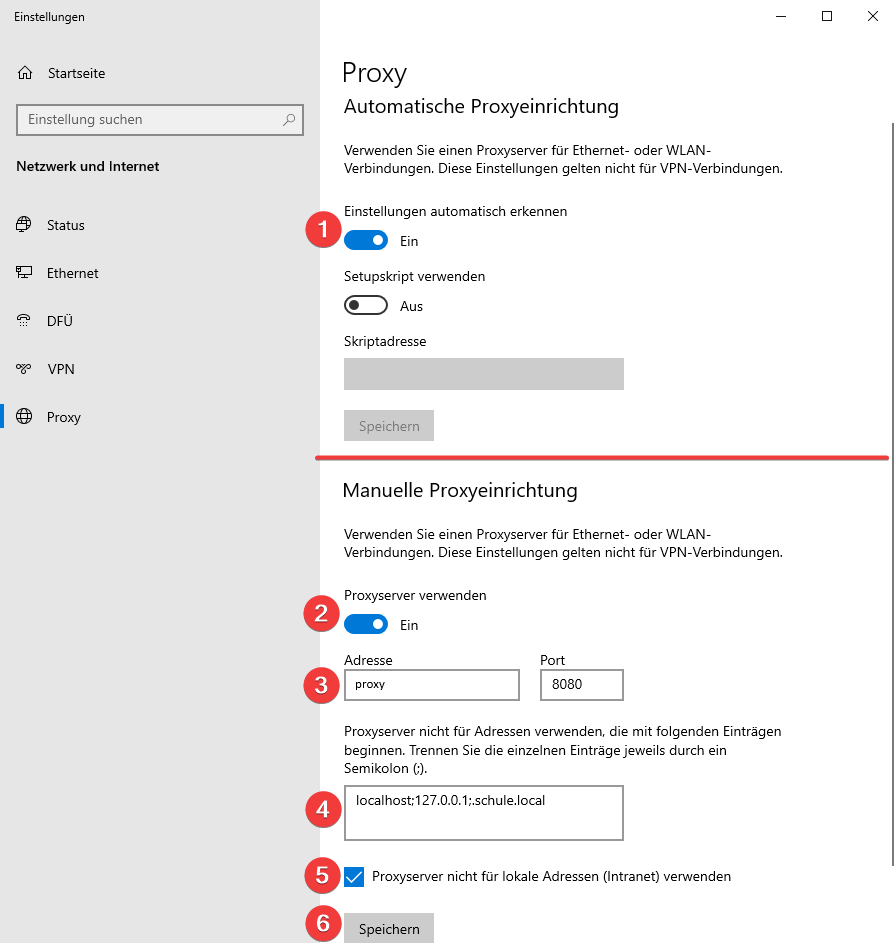Click the Status globe icon
The height and width of the screenshot is (943, 896).
[x=24, y=225]
